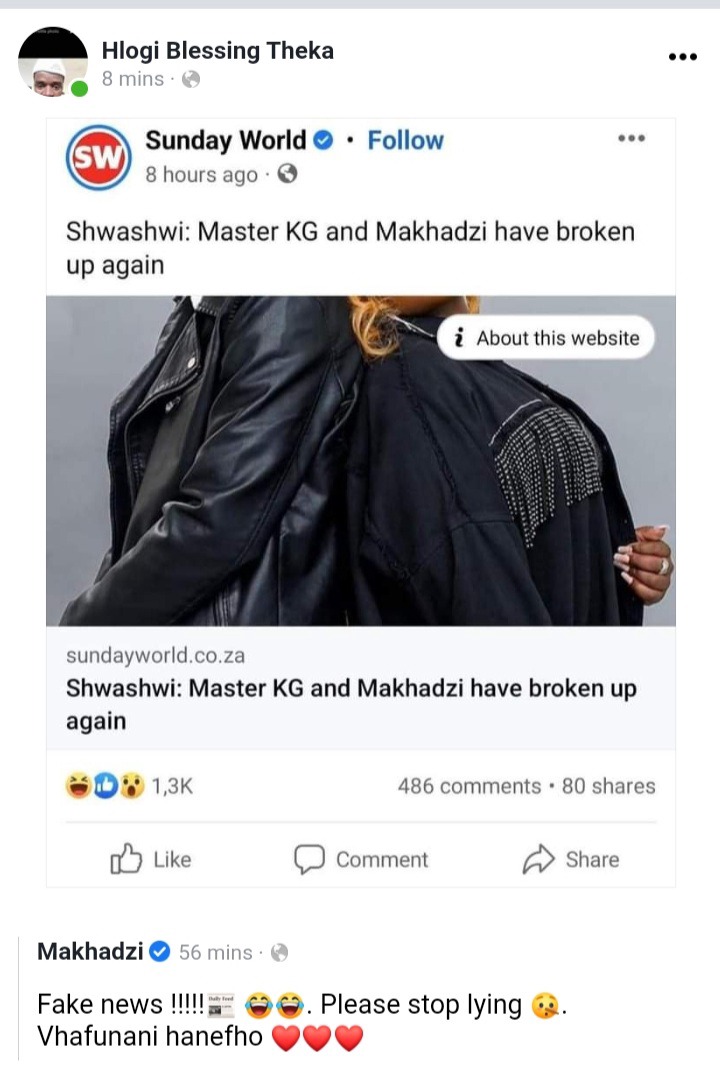The width and height of the screenshot is (720, 1067).
Task: Click Hlogi Blessing Theka's name
Action: pos(218,50)
